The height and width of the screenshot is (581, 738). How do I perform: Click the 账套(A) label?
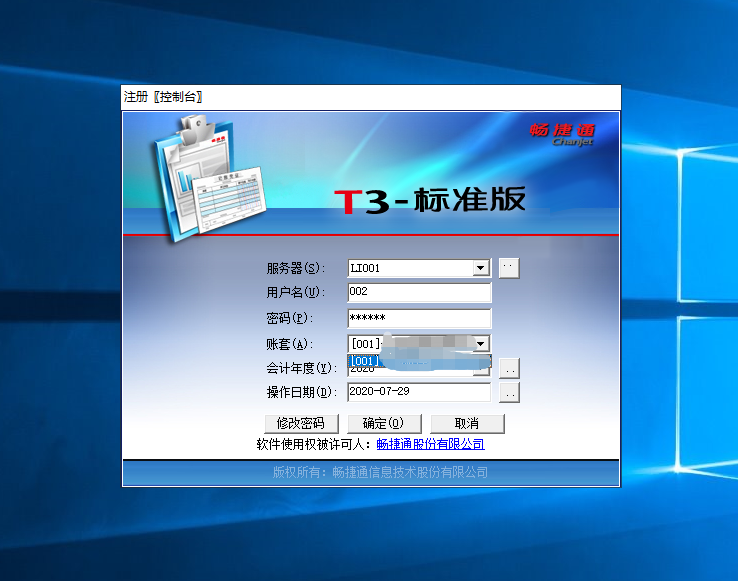[289, 344]
